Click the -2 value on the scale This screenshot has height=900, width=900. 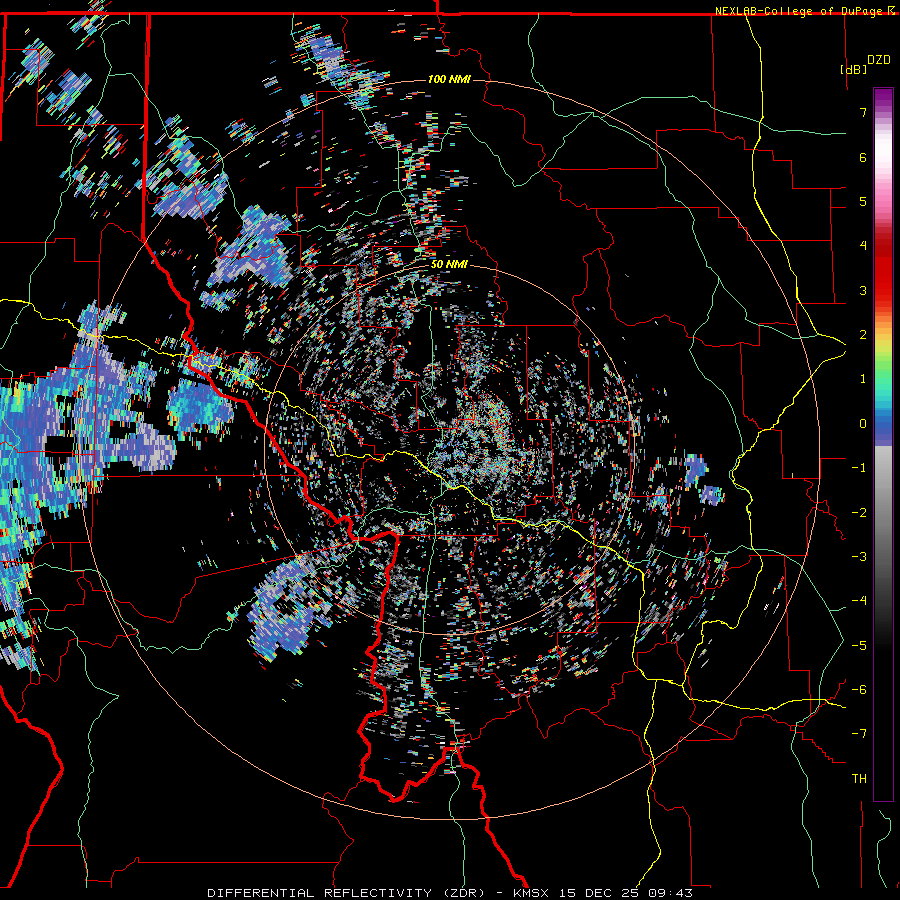tap(859, 512)
